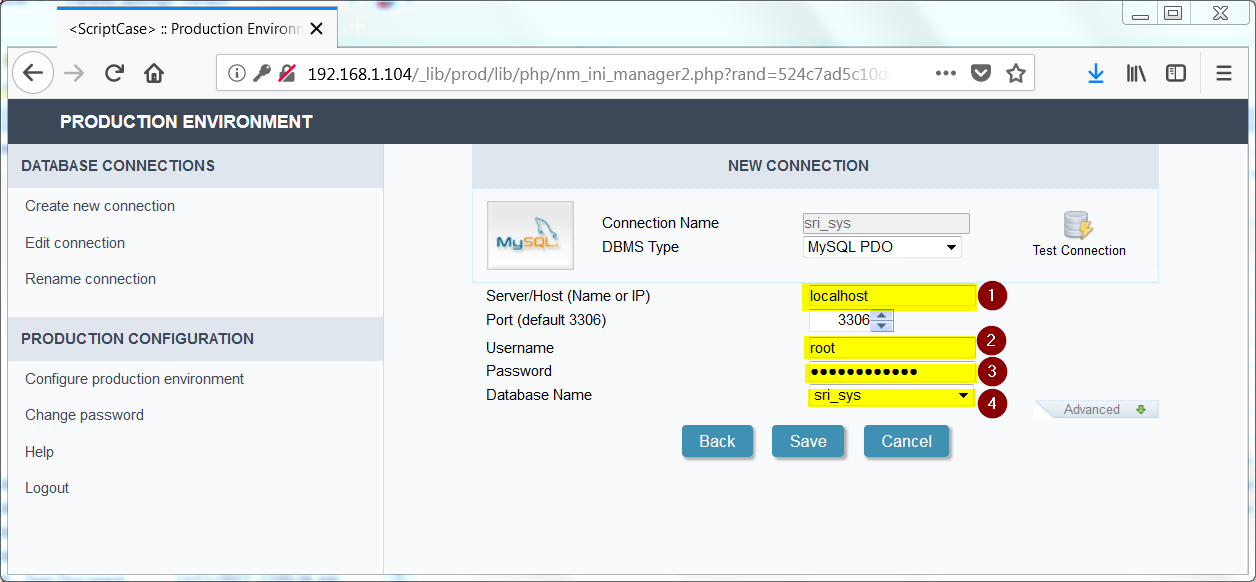Open the Firefox hamburger menu
Image resolution: width=1256 pixels, height=582 pixels.
click(x=1223, y=72)
